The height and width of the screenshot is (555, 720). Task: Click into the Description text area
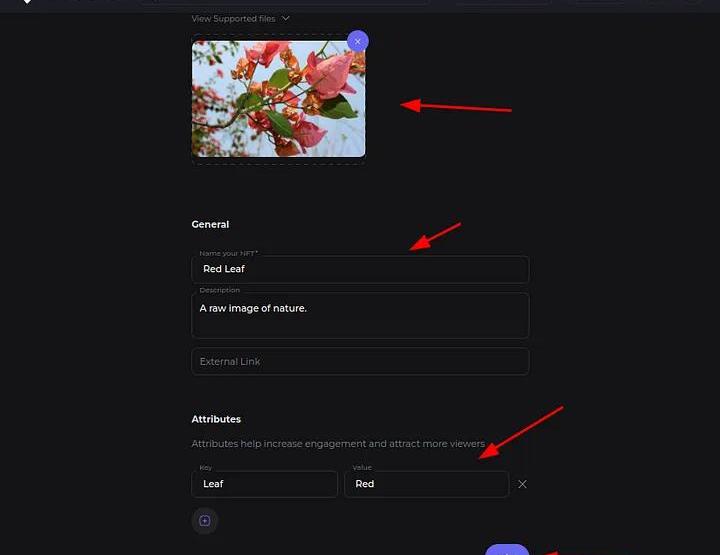pos(360,316)
